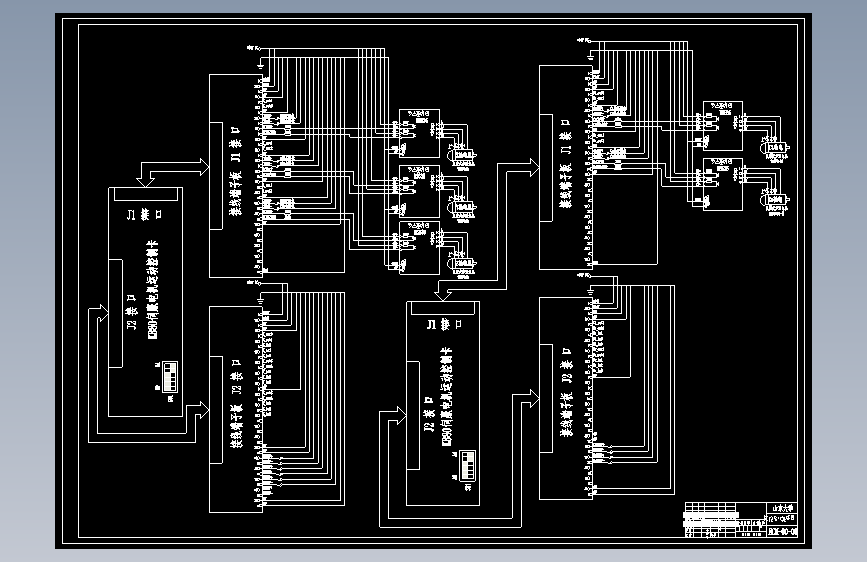Click the arrowhead pointing into left card's J2 port
The width and height of the screenshot is (867, 562).
[x=103, y=313]
